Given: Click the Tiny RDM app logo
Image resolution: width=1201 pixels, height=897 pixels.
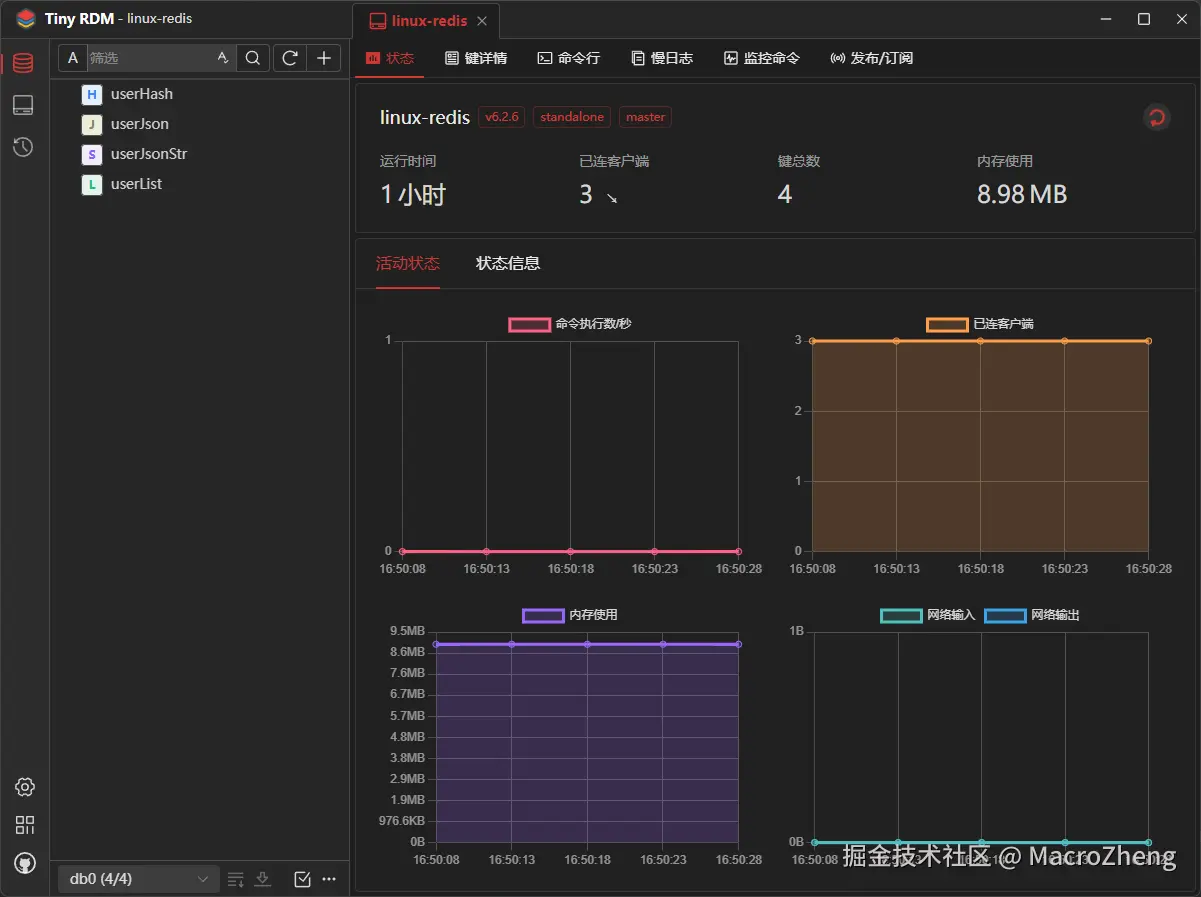Looking at the screenshot, I should click(x=26, y=19).
